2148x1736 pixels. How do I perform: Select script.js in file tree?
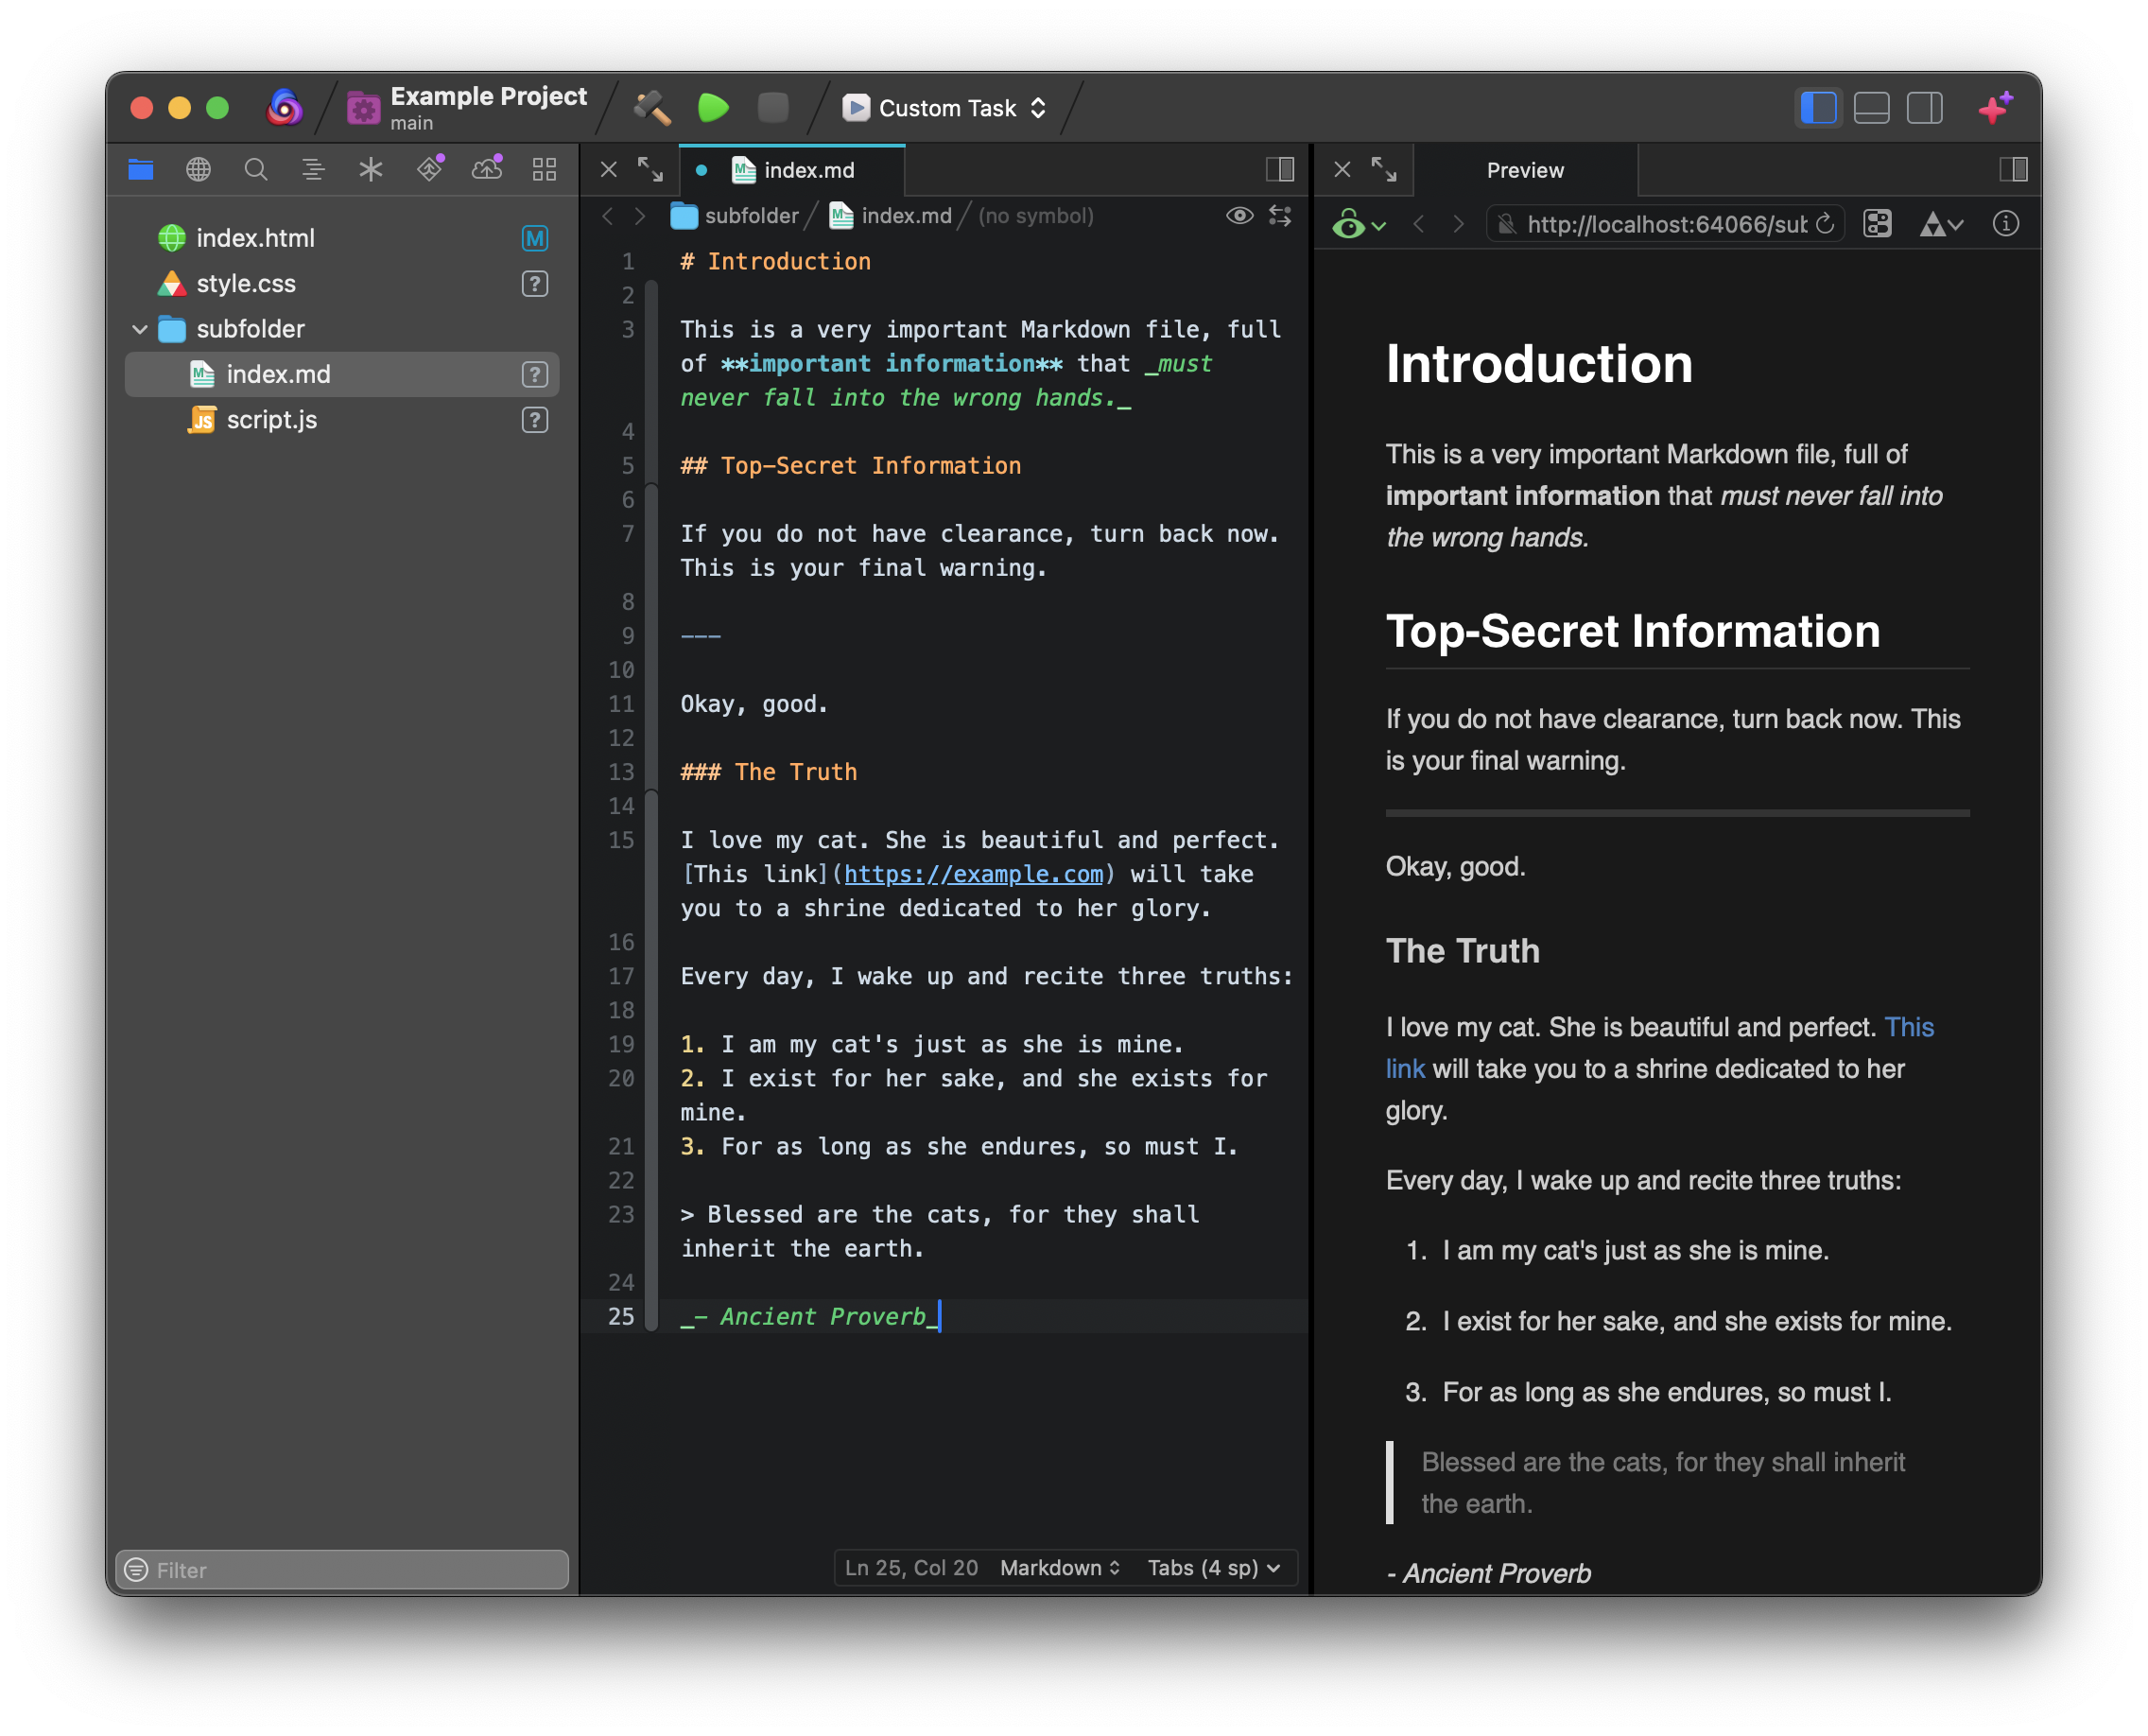click(340, 420)
